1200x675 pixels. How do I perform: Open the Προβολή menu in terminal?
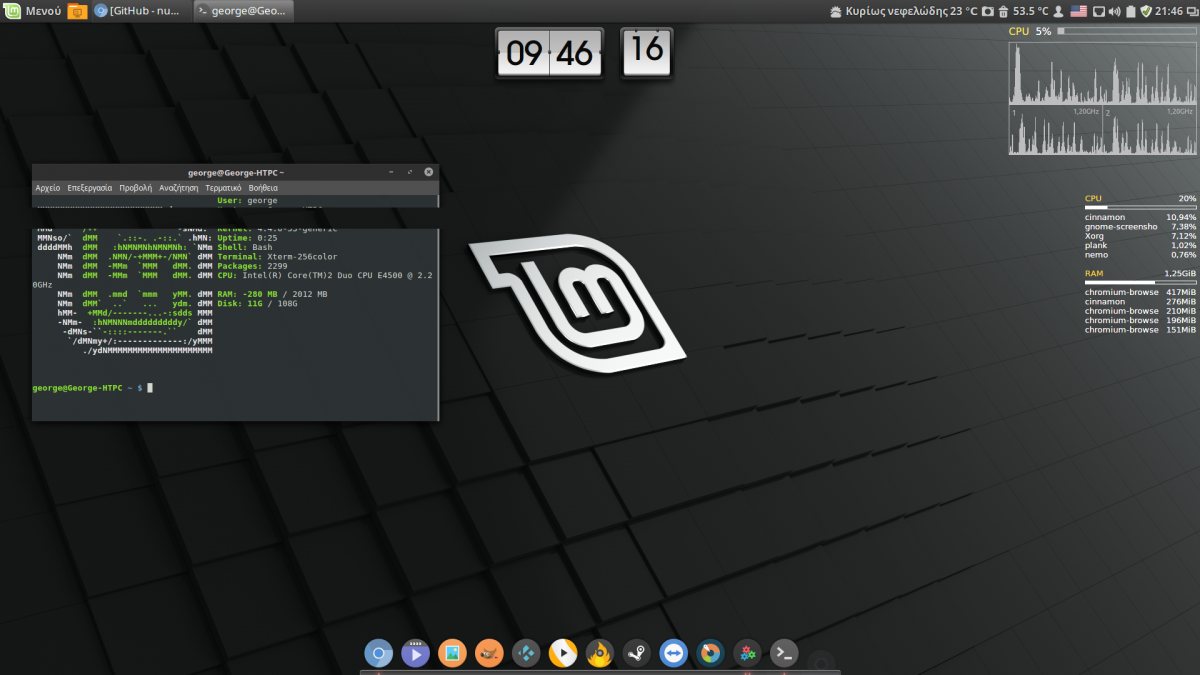click(x=135, y=187)
